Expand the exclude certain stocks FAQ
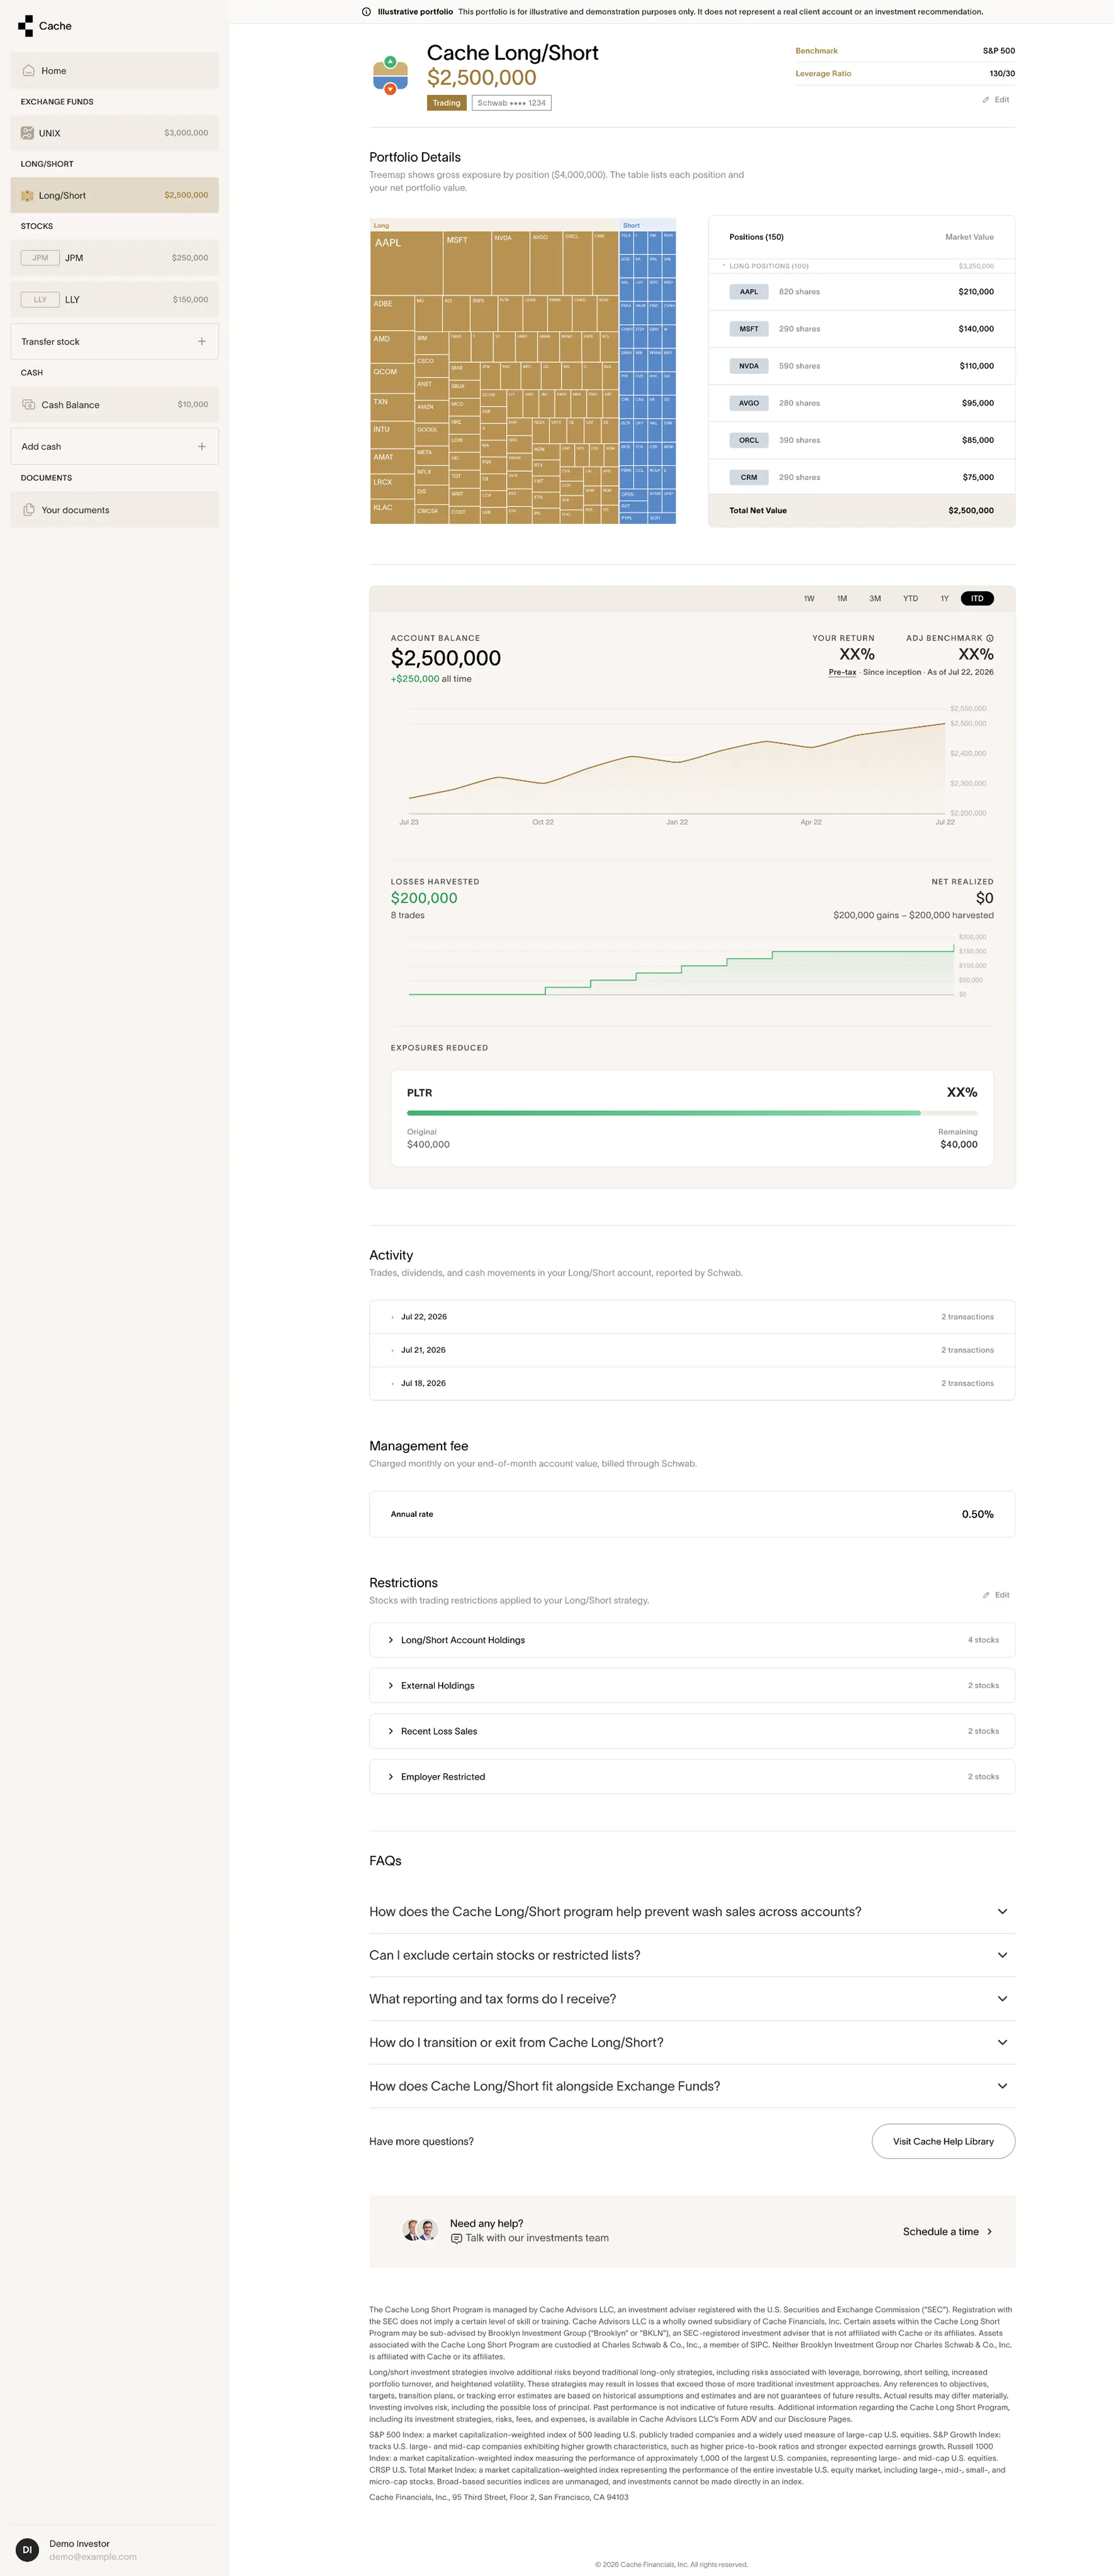The width and height of the screenshot is (1114, 2576). (692, 1955)
